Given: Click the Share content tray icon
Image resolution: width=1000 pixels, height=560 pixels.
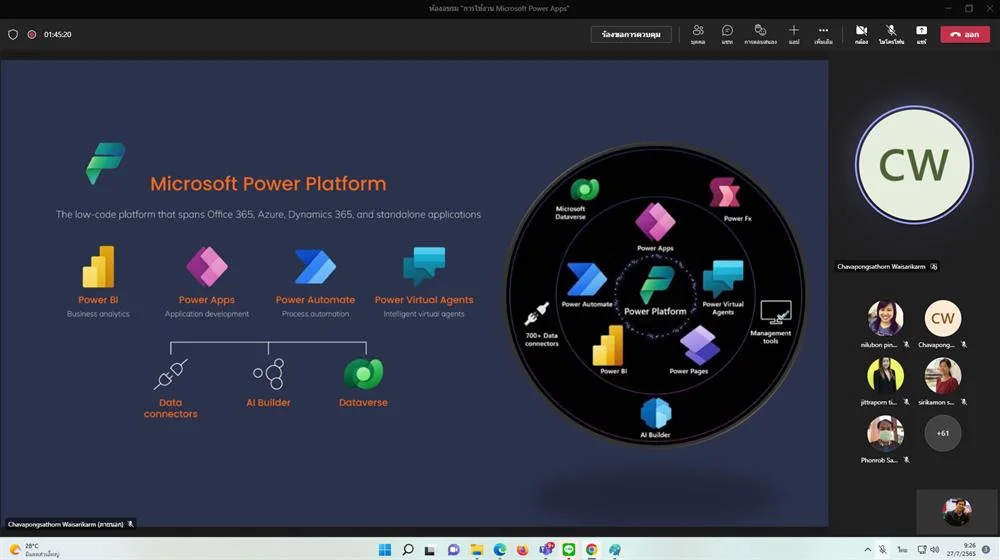Looking at the screenshot, I should click(922, 34).
